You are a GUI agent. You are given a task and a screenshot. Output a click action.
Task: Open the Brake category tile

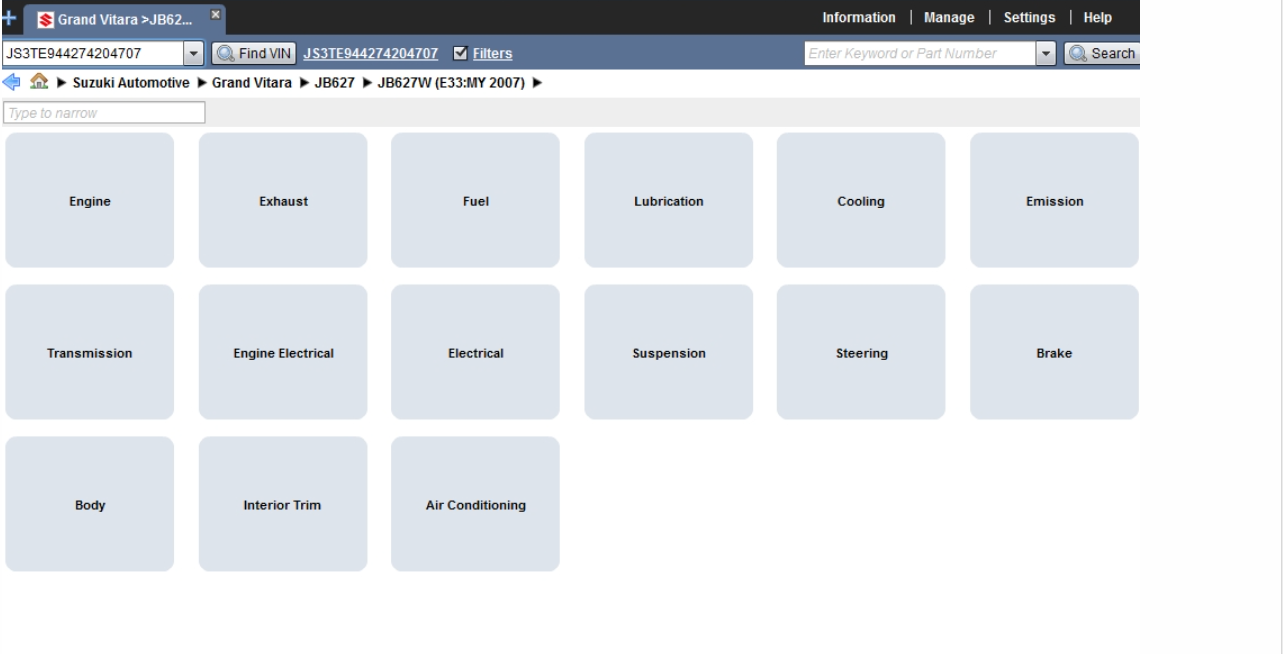pos(1054,353)
